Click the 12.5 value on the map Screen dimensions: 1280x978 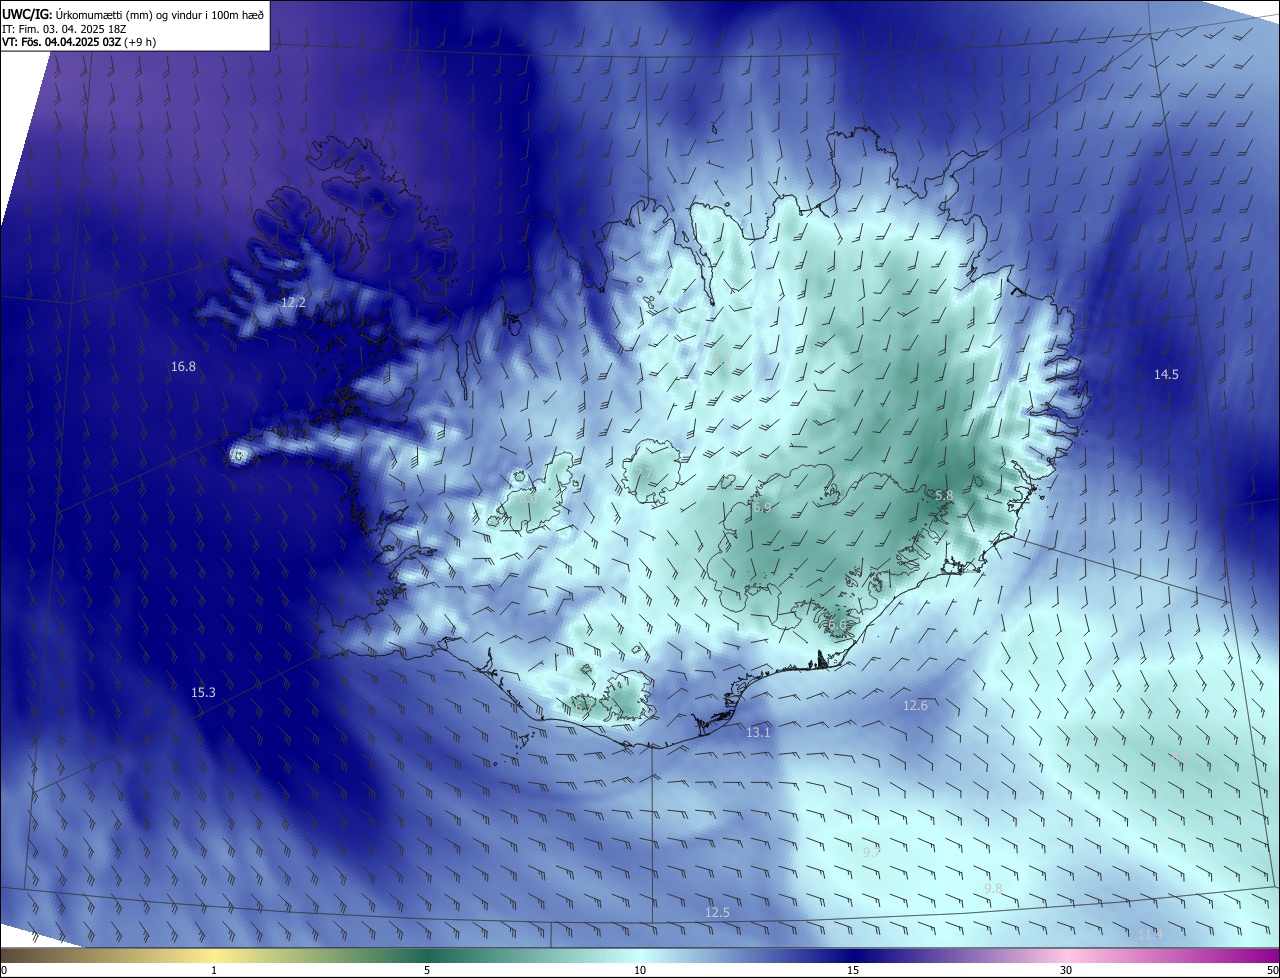pos(717,913)
